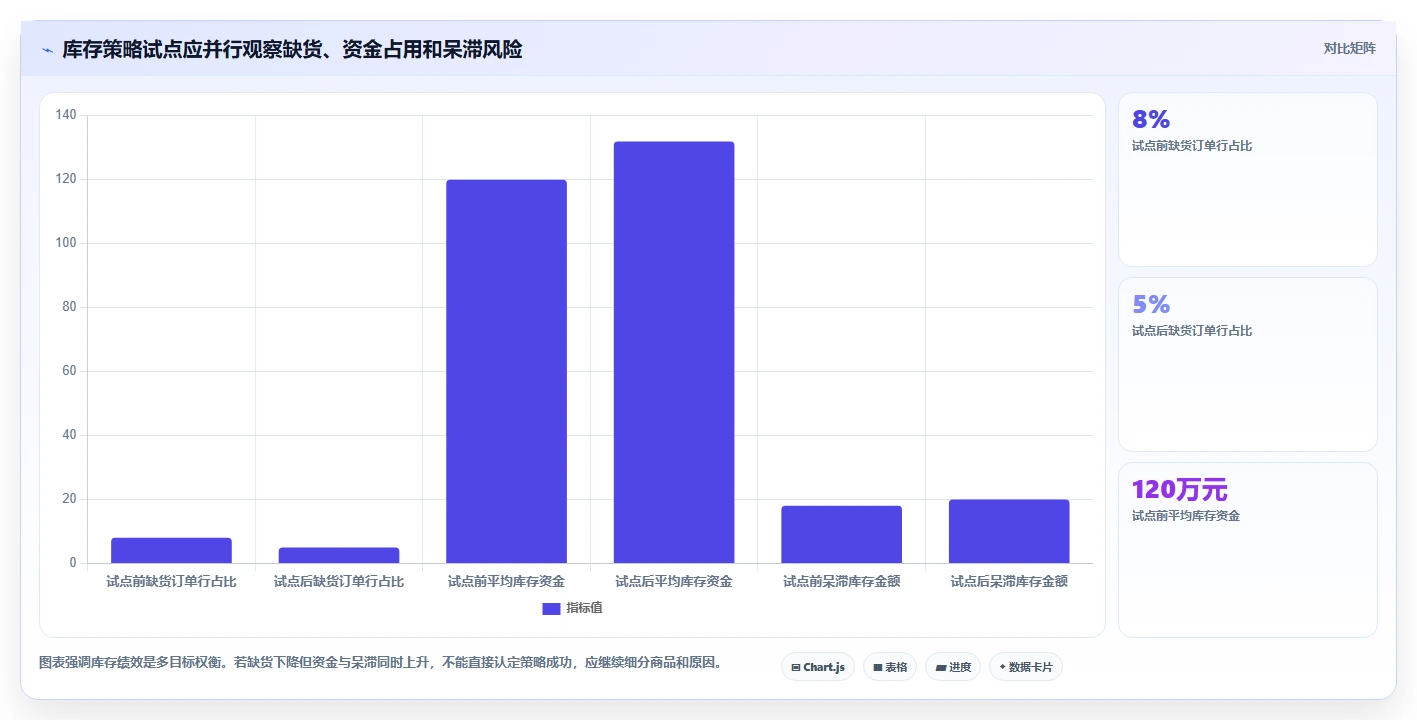Click the y-axis tick label 60
The width and height of the screenshot is (1417, 720).
pyautogui.click(x=69, y=371)
